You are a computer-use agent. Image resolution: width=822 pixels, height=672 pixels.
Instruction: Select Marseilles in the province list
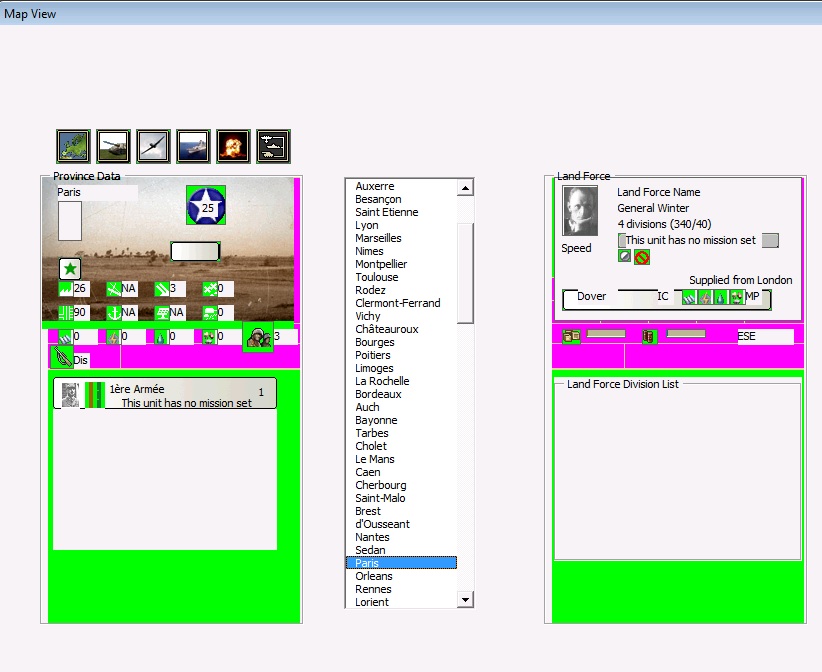[378, 238]
